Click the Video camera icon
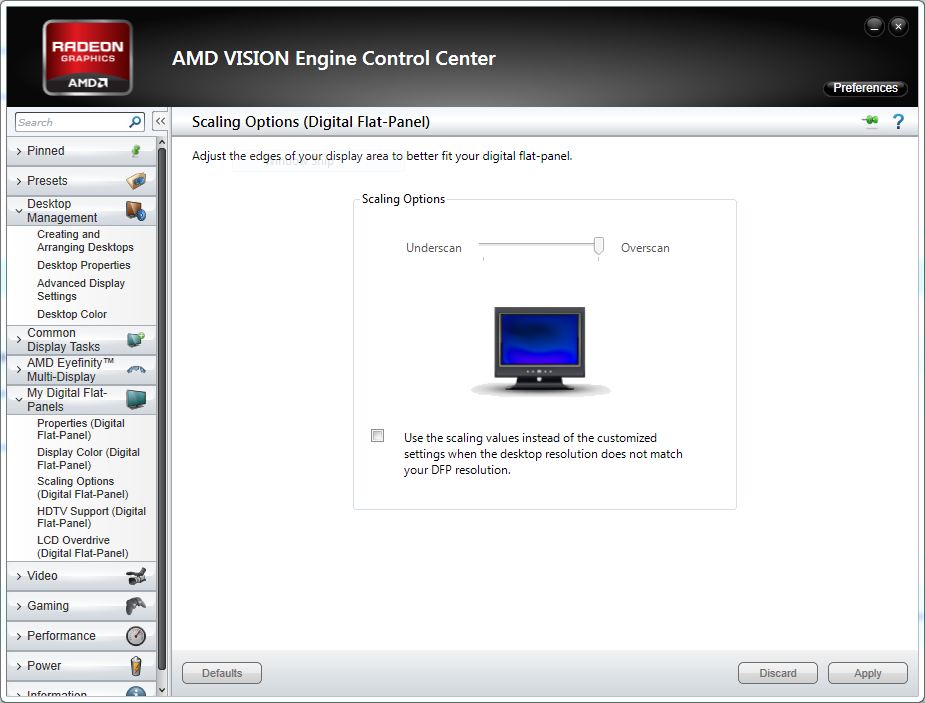Image resolution: width=925 pixels, height=703 pixels. point(136,576)
